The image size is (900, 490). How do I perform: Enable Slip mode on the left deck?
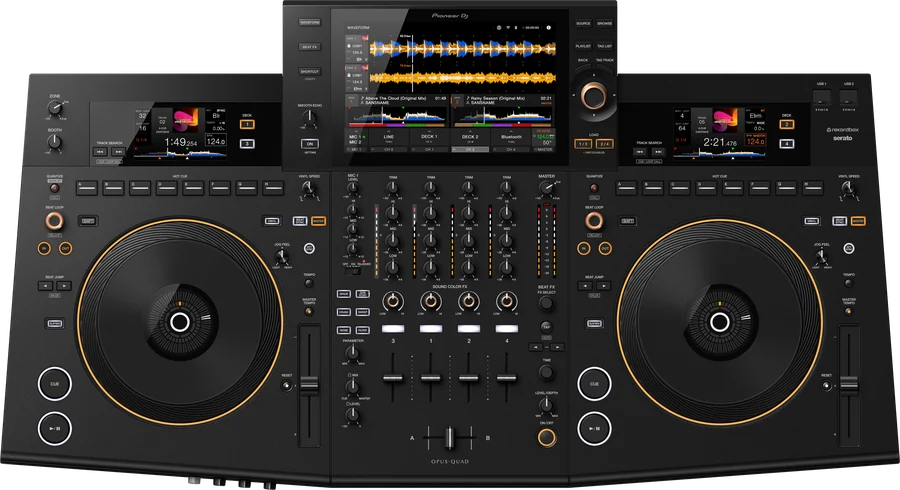(x=55, y=324)
